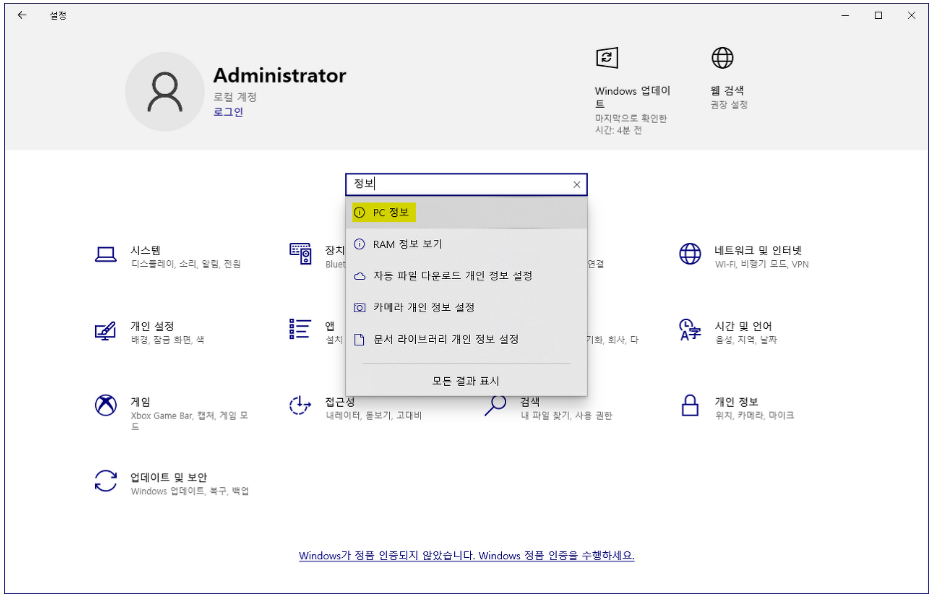Click the 시스템 category title text
930x594 pixels.
145,250
